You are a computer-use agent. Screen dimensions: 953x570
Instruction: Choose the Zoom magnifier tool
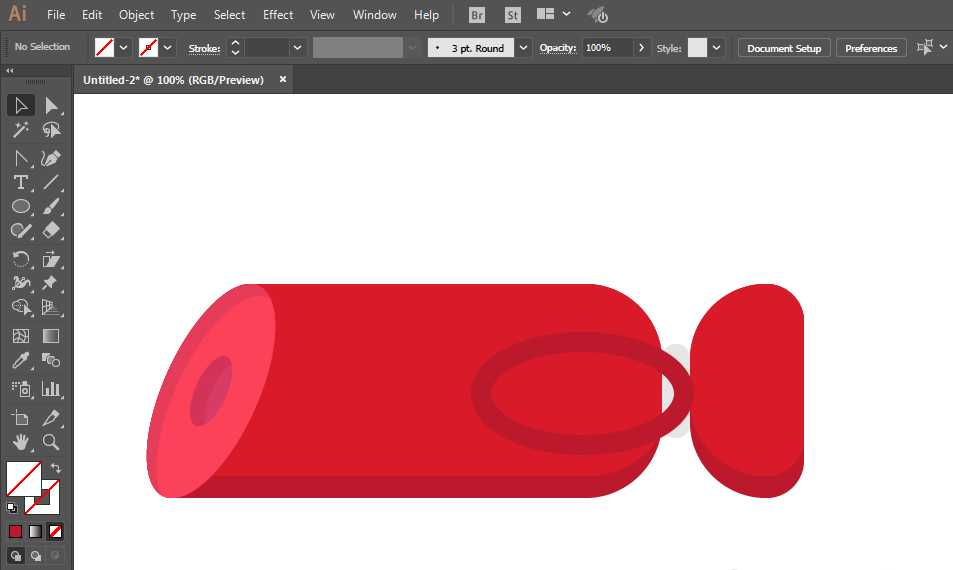(51, 442)
